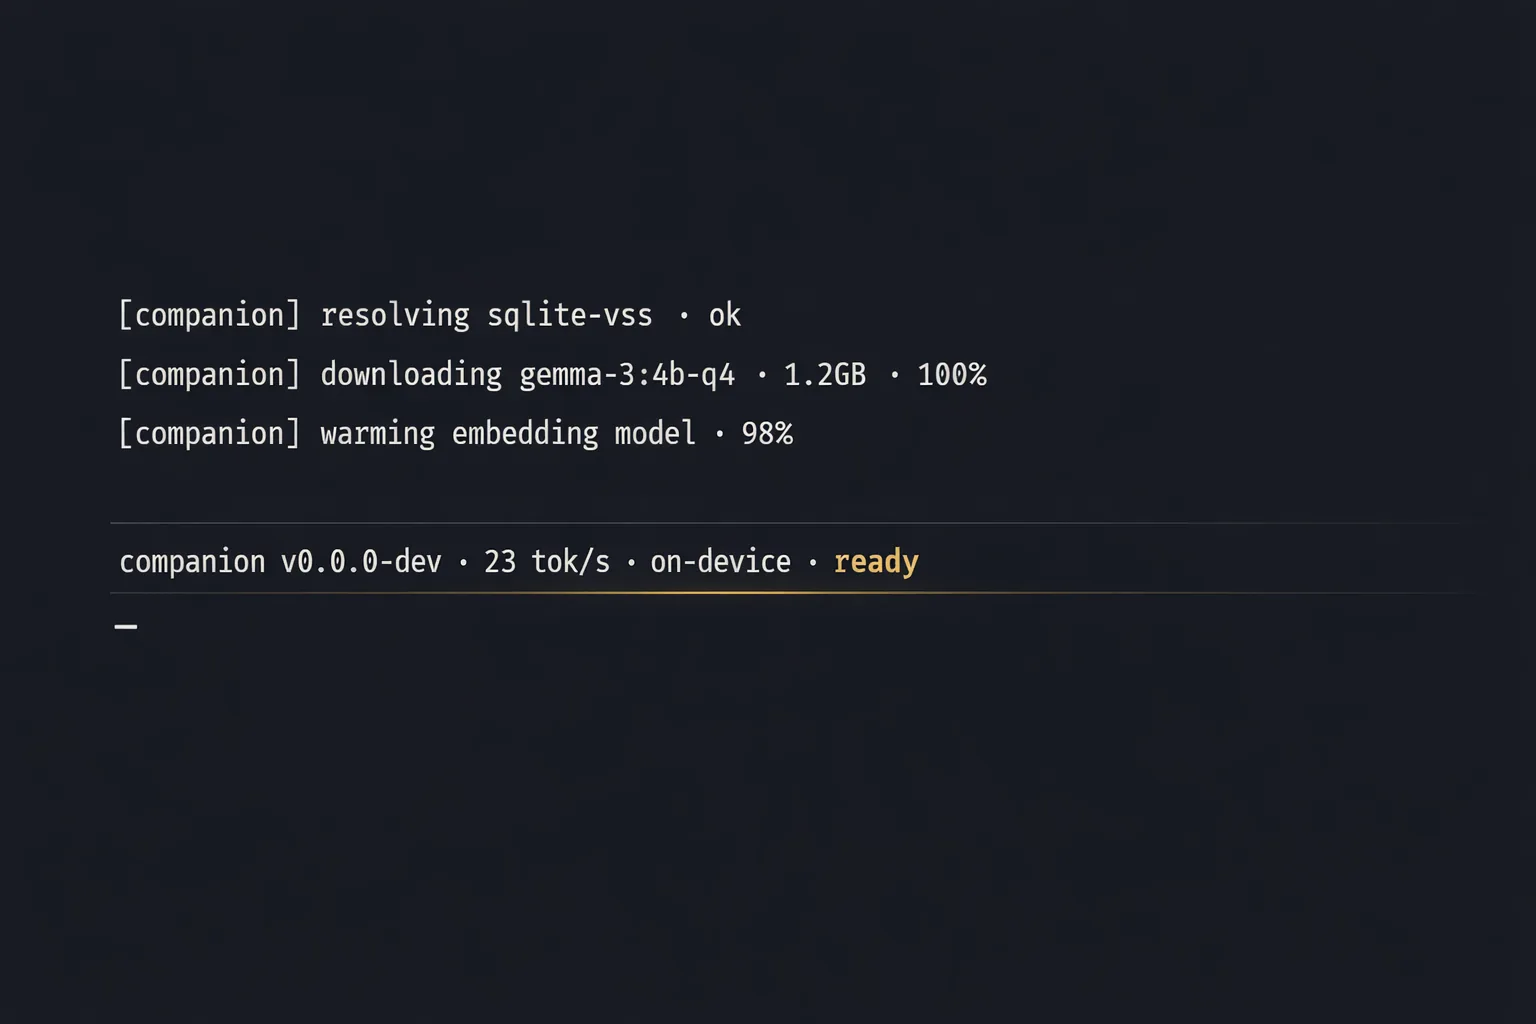Image resolution: width=1536 pixels, height=1024 pixels.
Task: Click the 'gemma-3:4b-q4' model name
Action: (x=627, y=375)
